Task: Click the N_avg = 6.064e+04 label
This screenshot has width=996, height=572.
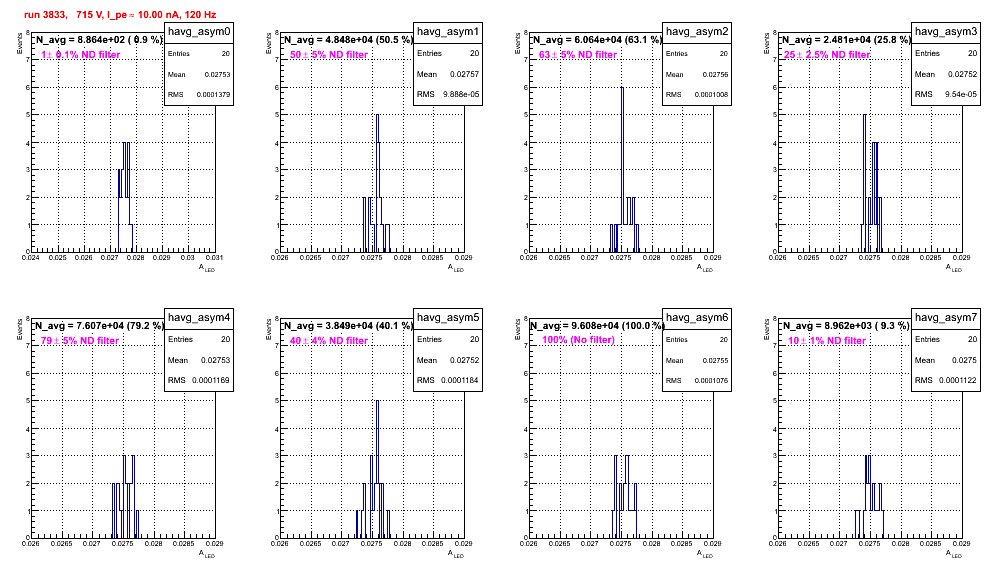Action: tap(597, 40)
